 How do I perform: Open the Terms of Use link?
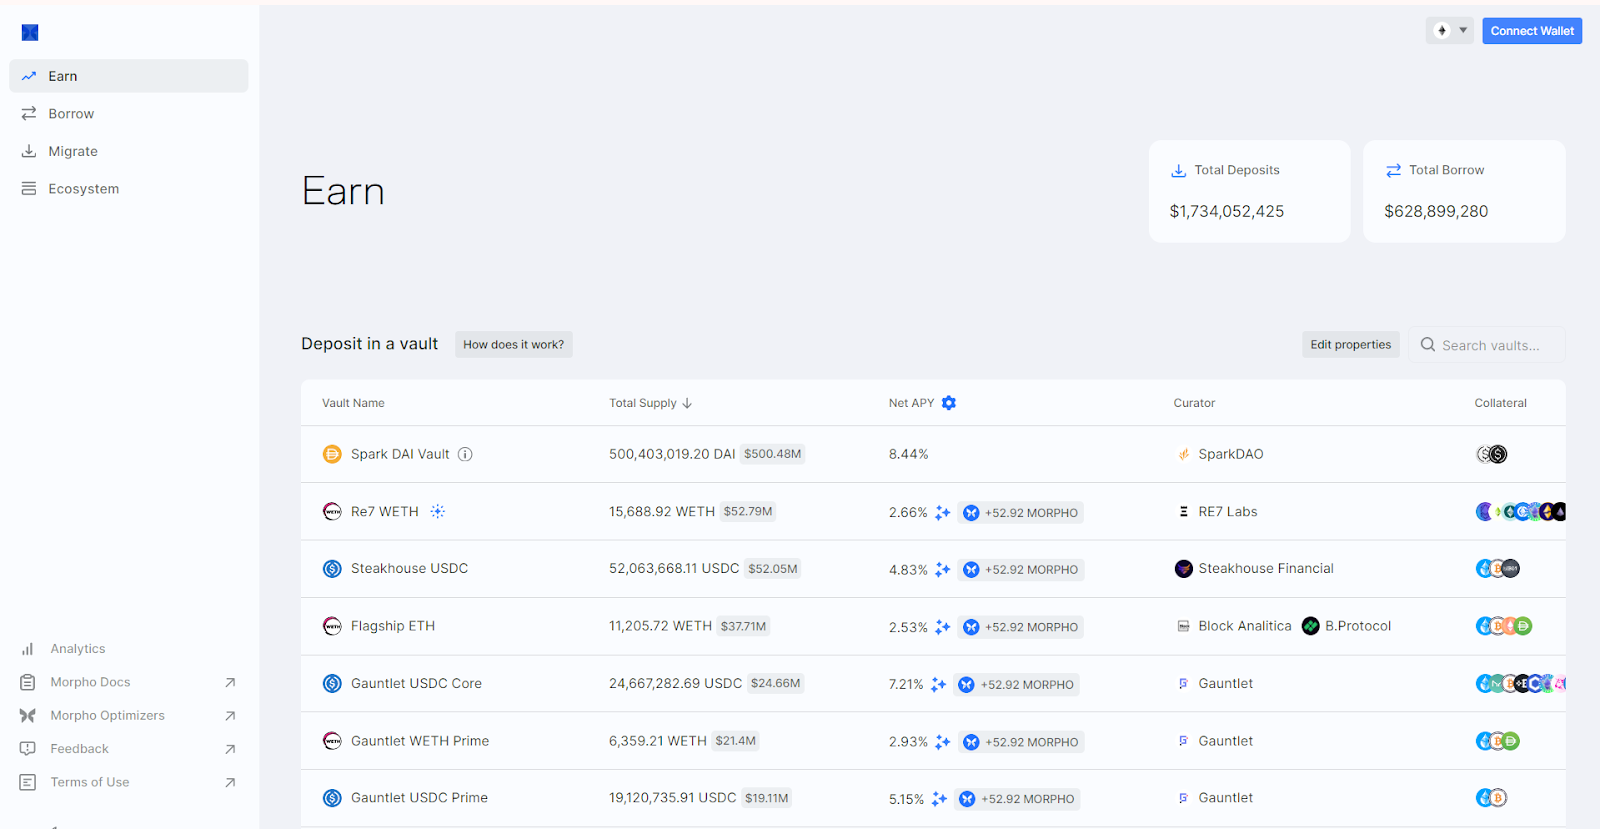pyautogui.click(x=89, y=782)
